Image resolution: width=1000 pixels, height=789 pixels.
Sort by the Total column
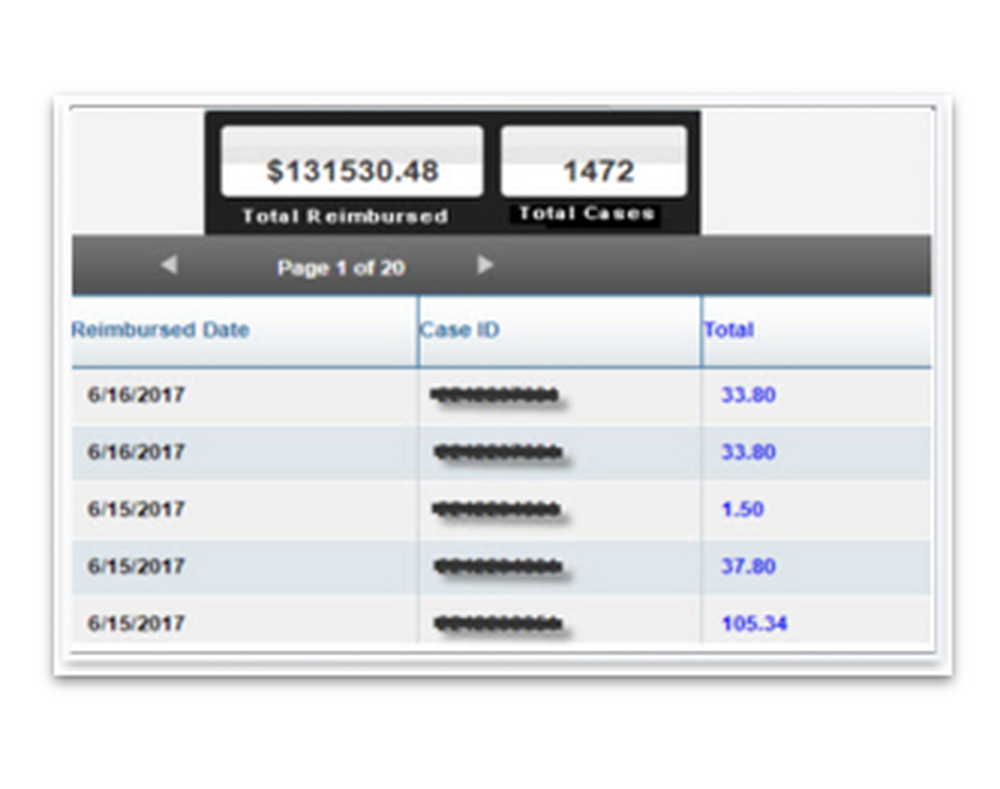click(x=728, y=330)
